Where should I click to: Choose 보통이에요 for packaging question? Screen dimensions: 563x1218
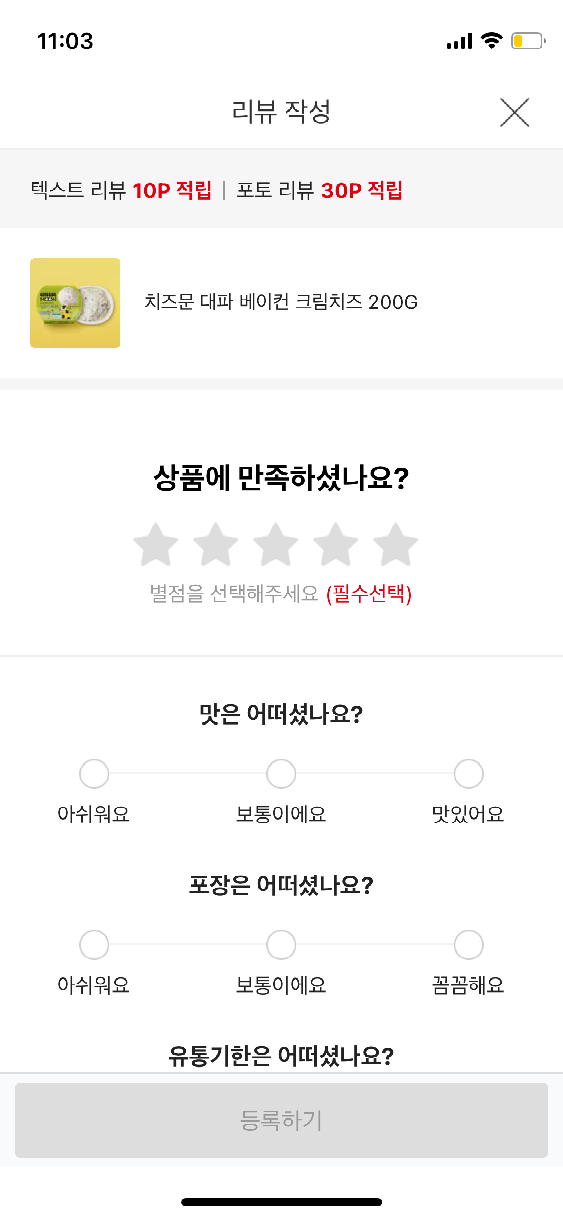coord(281,945)
